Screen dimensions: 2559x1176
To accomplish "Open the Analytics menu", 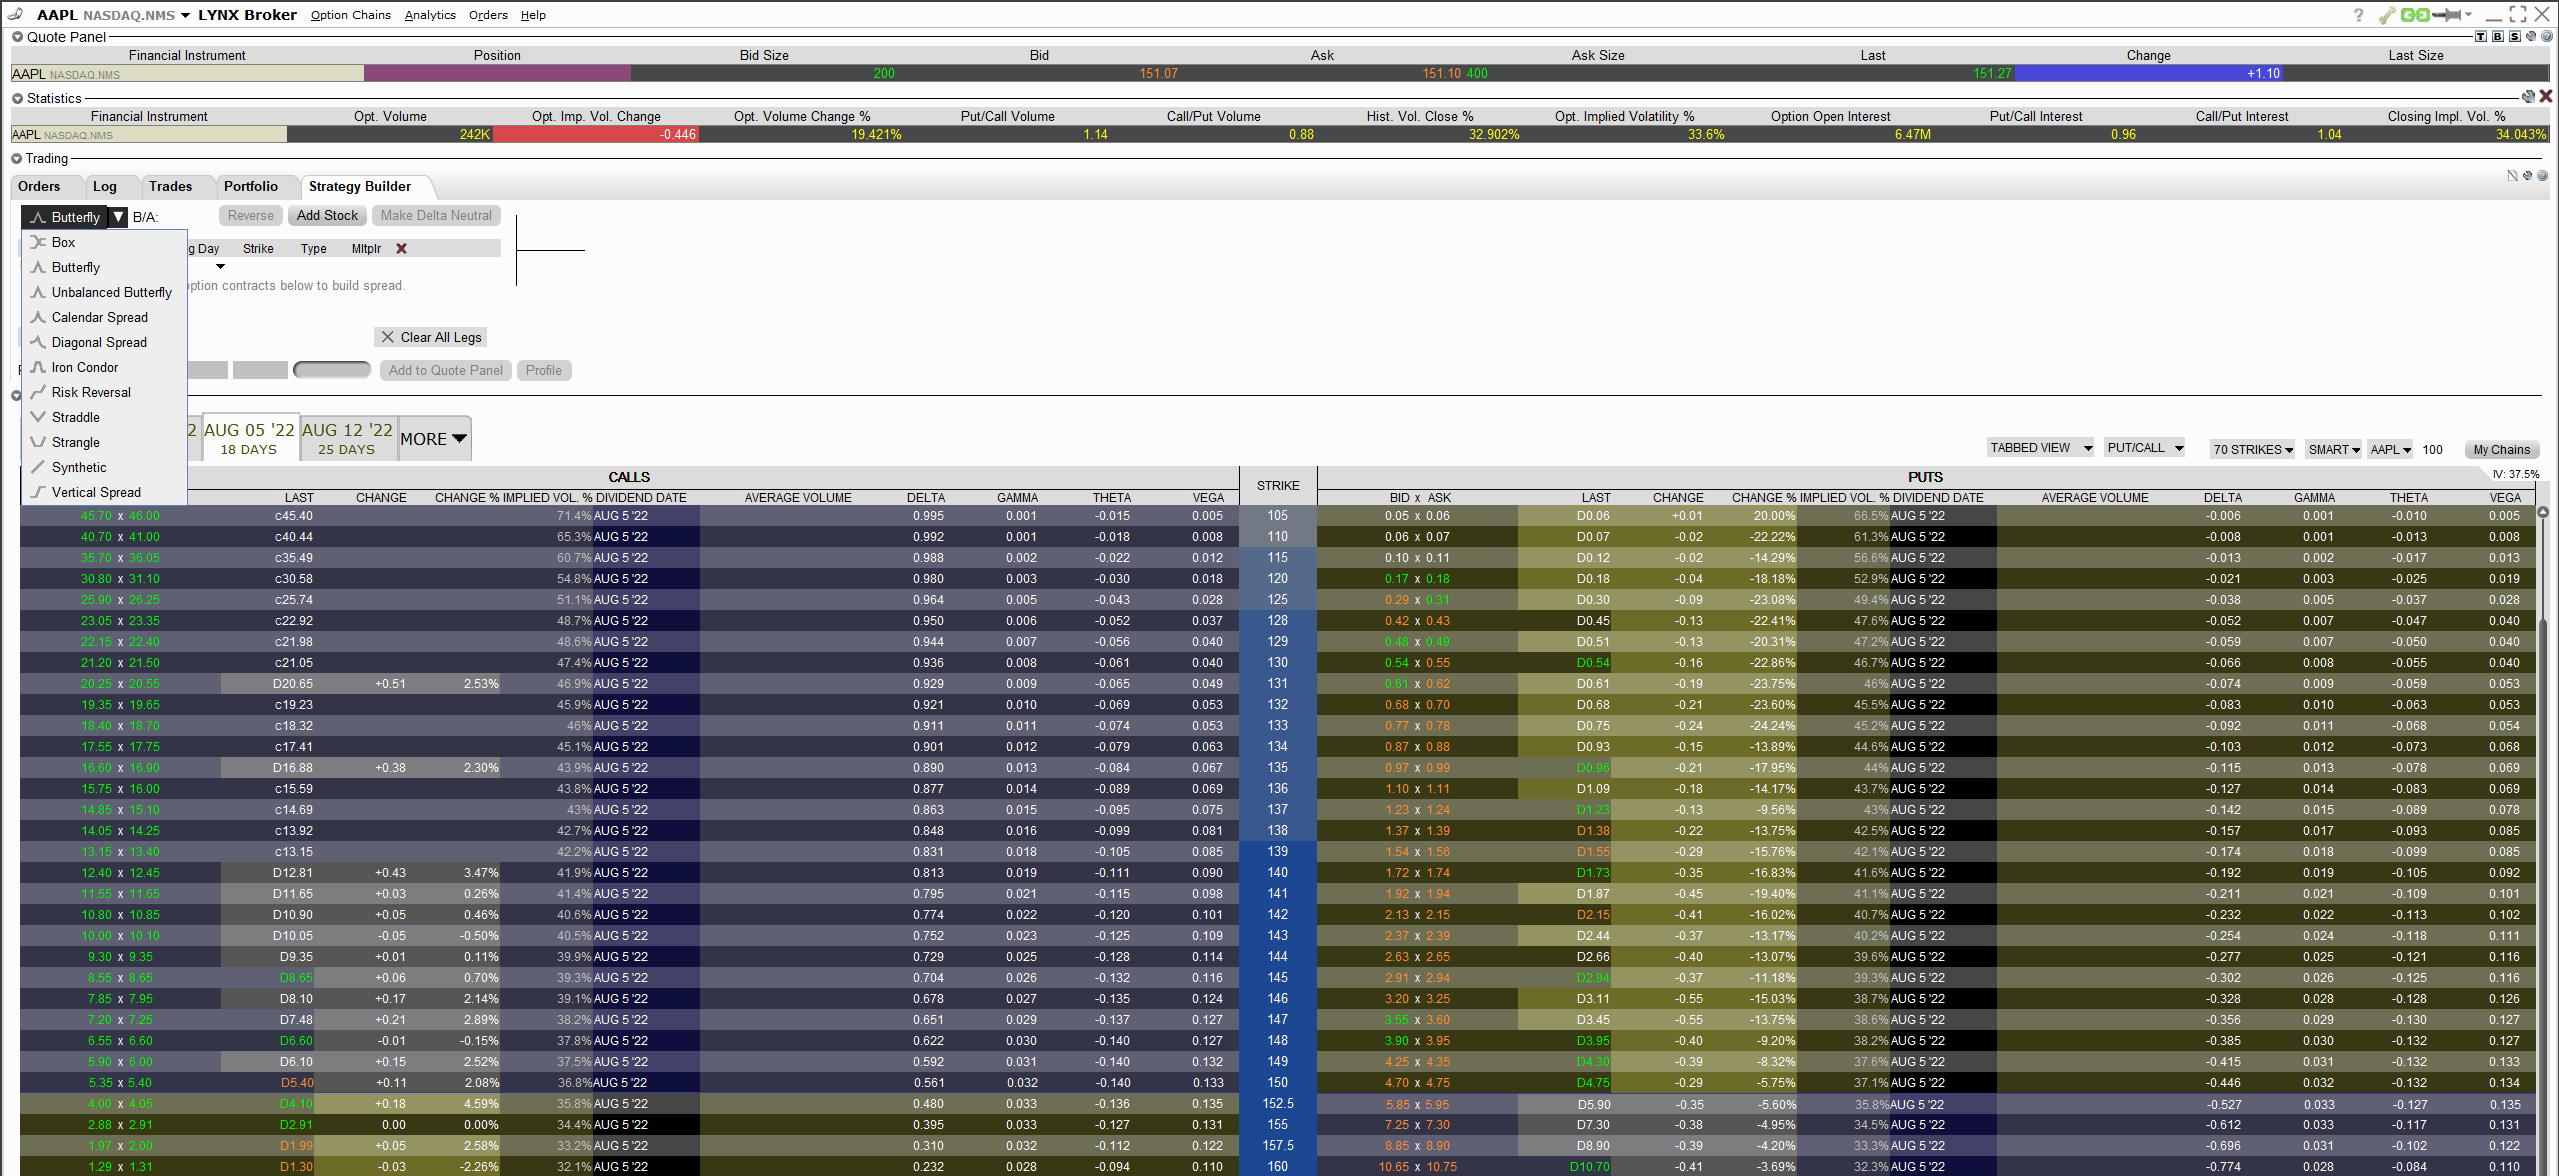I will point(428,15).
